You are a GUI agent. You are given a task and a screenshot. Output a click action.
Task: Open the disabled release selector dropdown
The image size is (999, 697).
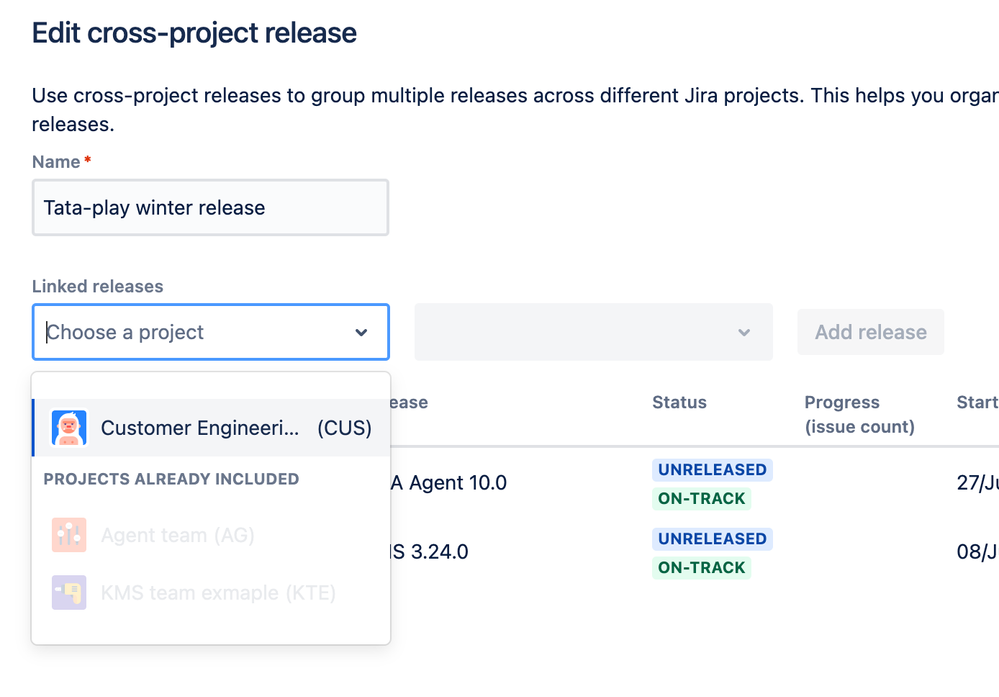pyautogui.click(x=593, y=332)
